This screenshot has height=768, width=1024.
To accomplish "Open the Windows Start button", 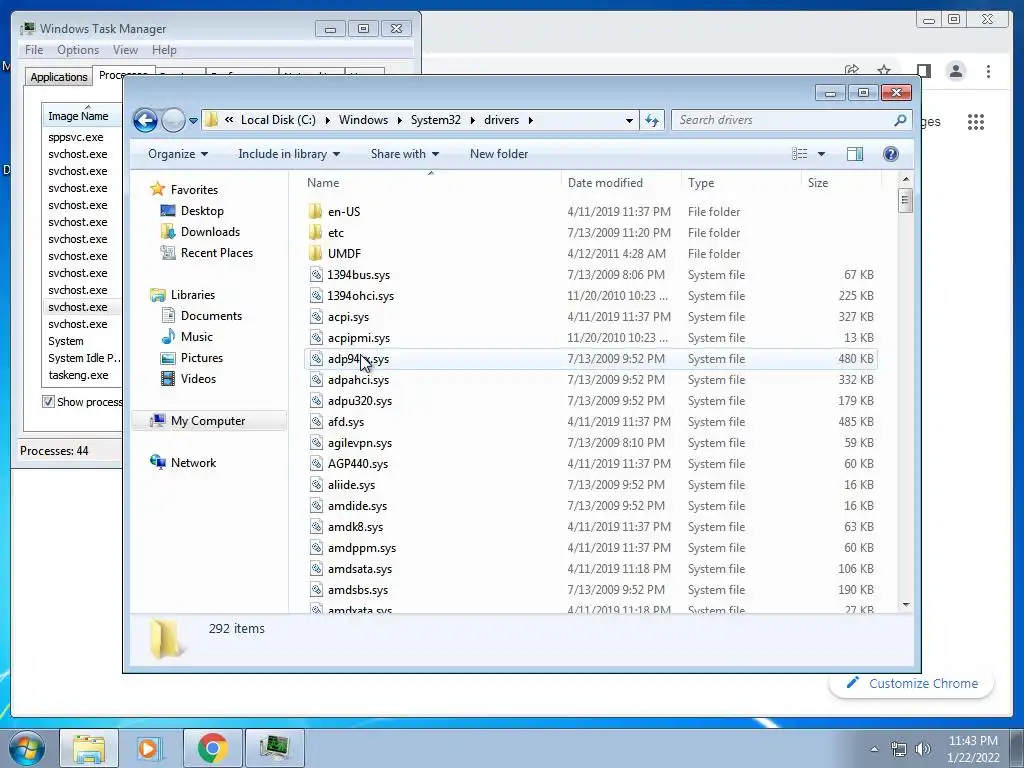I will pyautogui.click(x=26, y=749).
